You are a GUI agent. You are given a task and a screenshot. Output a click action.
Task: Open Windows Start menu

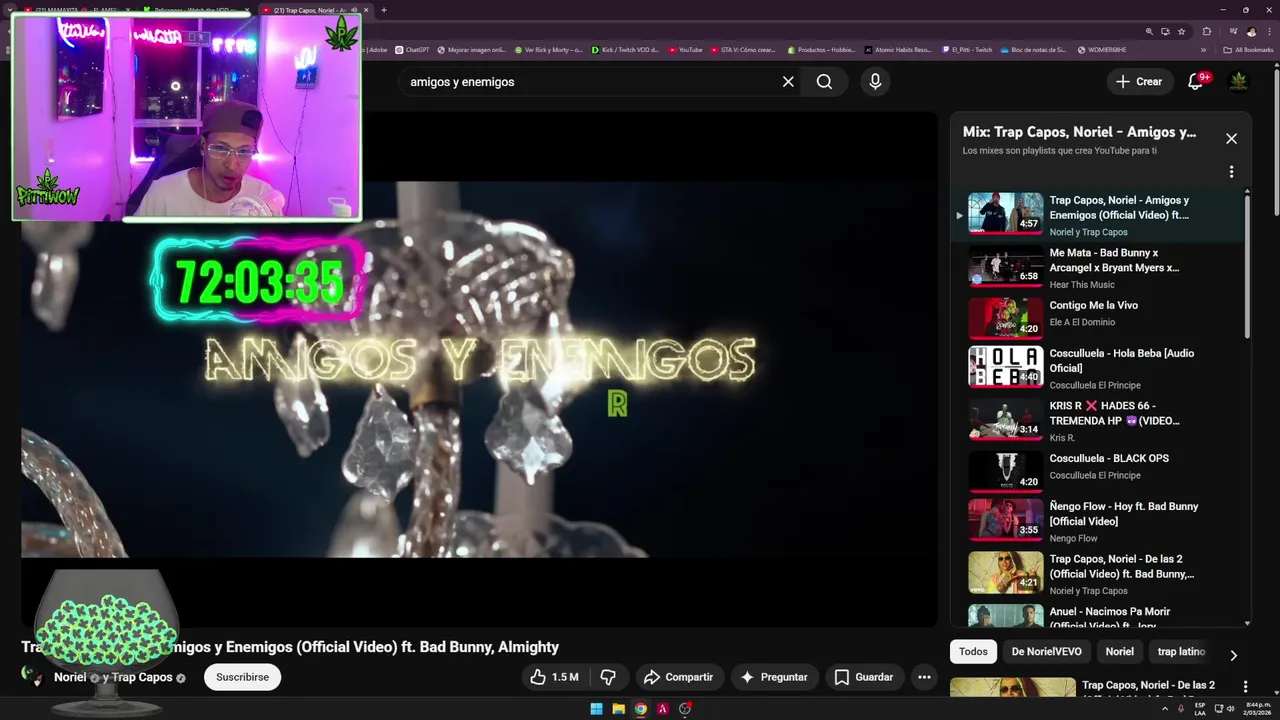click(597, 709)
